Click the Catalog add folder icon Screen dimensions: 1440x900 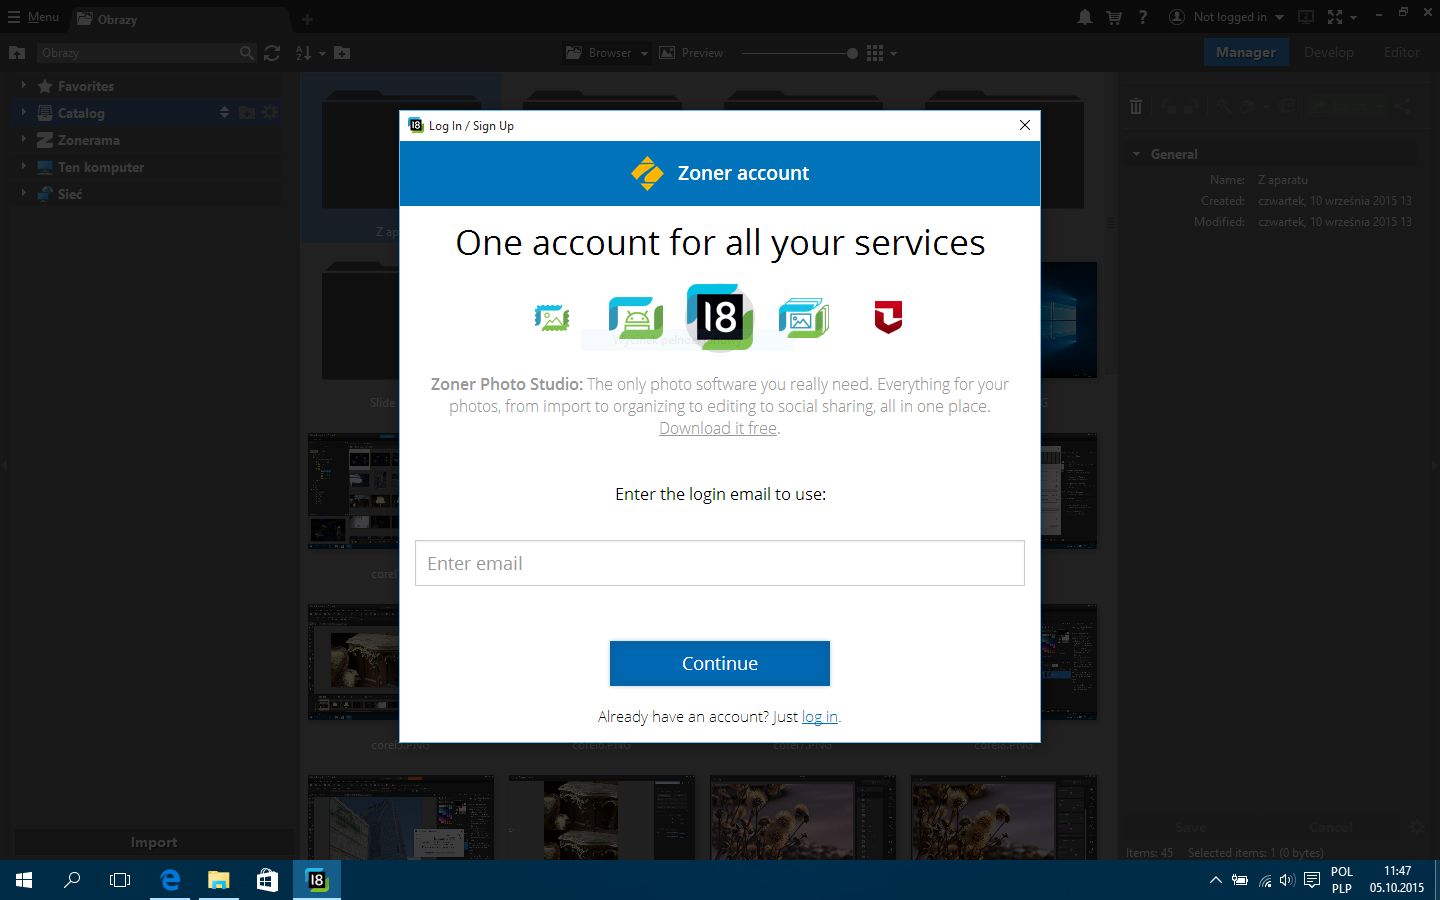247,113
